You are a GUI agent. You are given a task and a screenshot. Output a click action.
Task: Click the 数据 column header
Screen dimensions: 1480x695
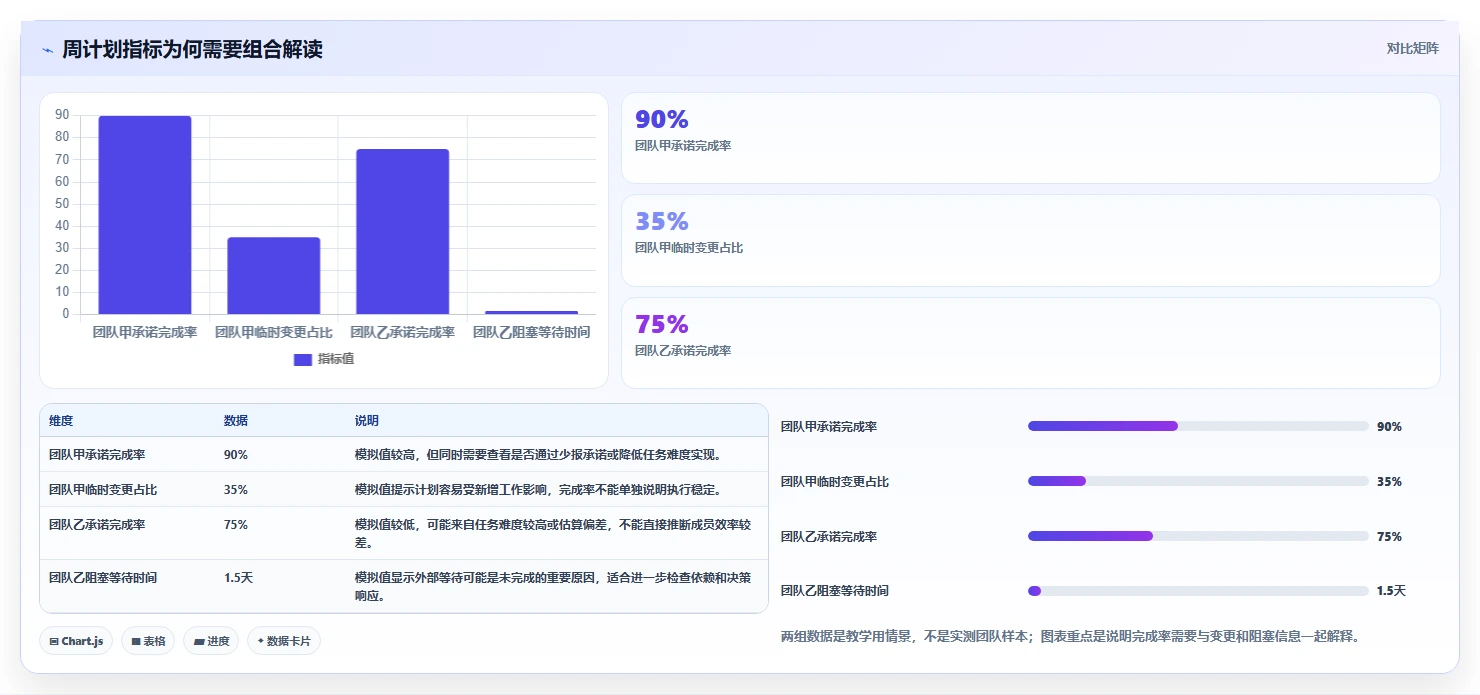pyautogui.click(x=236, y=421)
